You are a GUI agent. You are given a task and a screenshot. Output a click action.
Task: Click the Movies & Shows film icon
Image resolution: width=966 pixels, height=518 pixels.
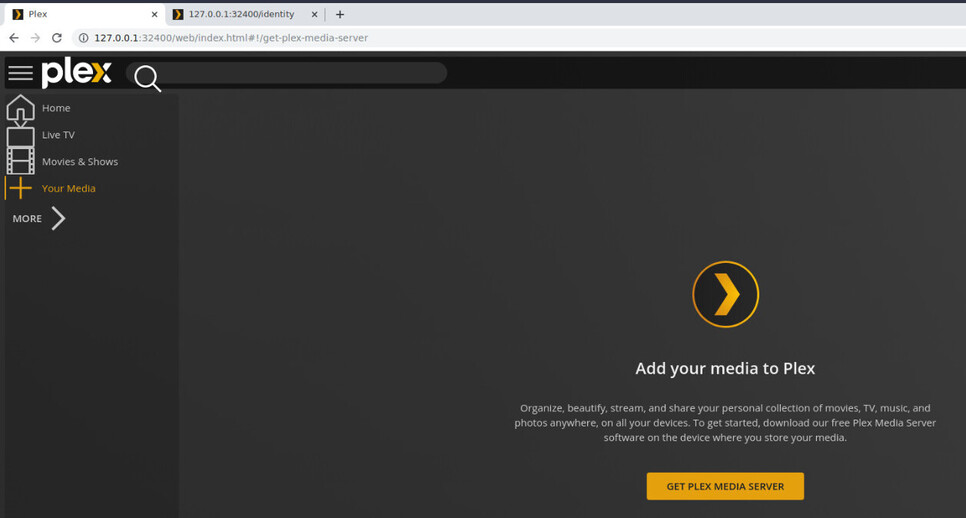20,161
